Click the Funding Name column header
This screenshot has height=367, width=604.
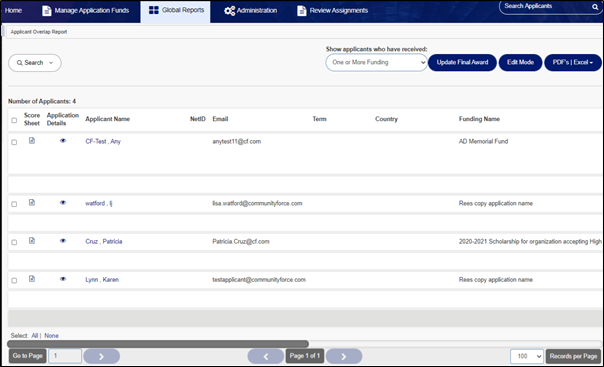coord(479,119)
